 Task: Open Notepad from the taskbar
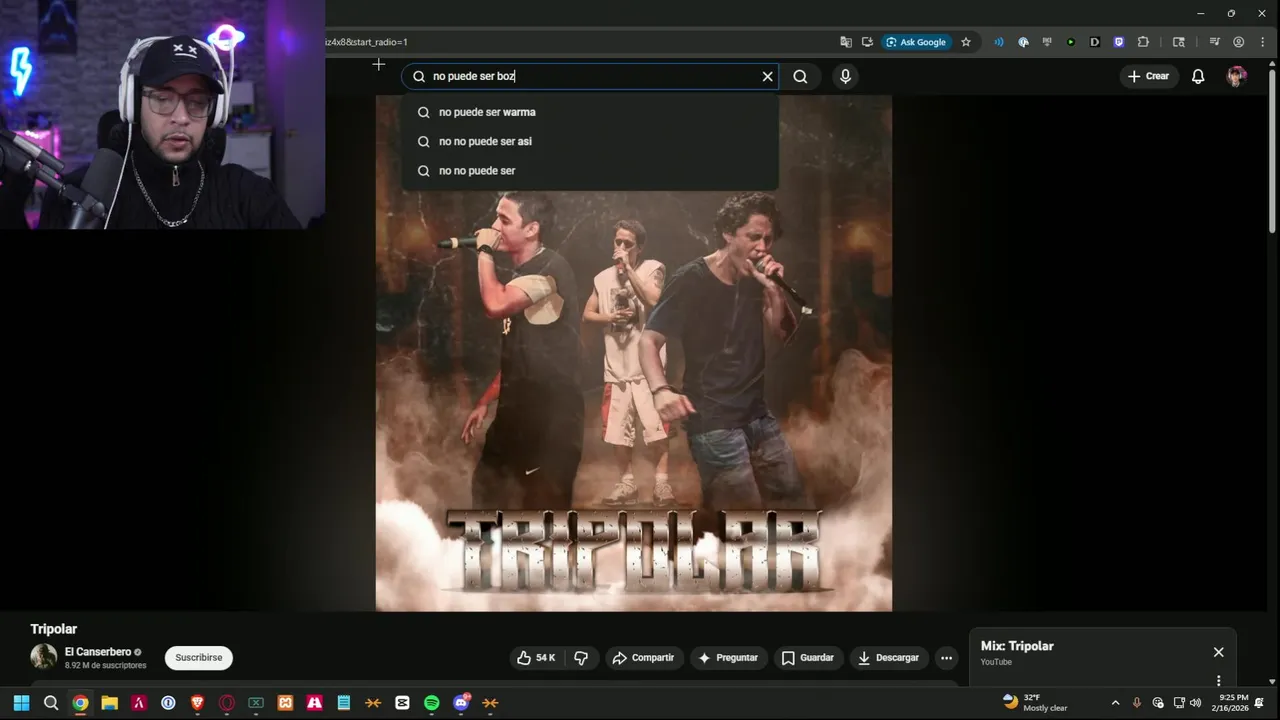(344, 702)
